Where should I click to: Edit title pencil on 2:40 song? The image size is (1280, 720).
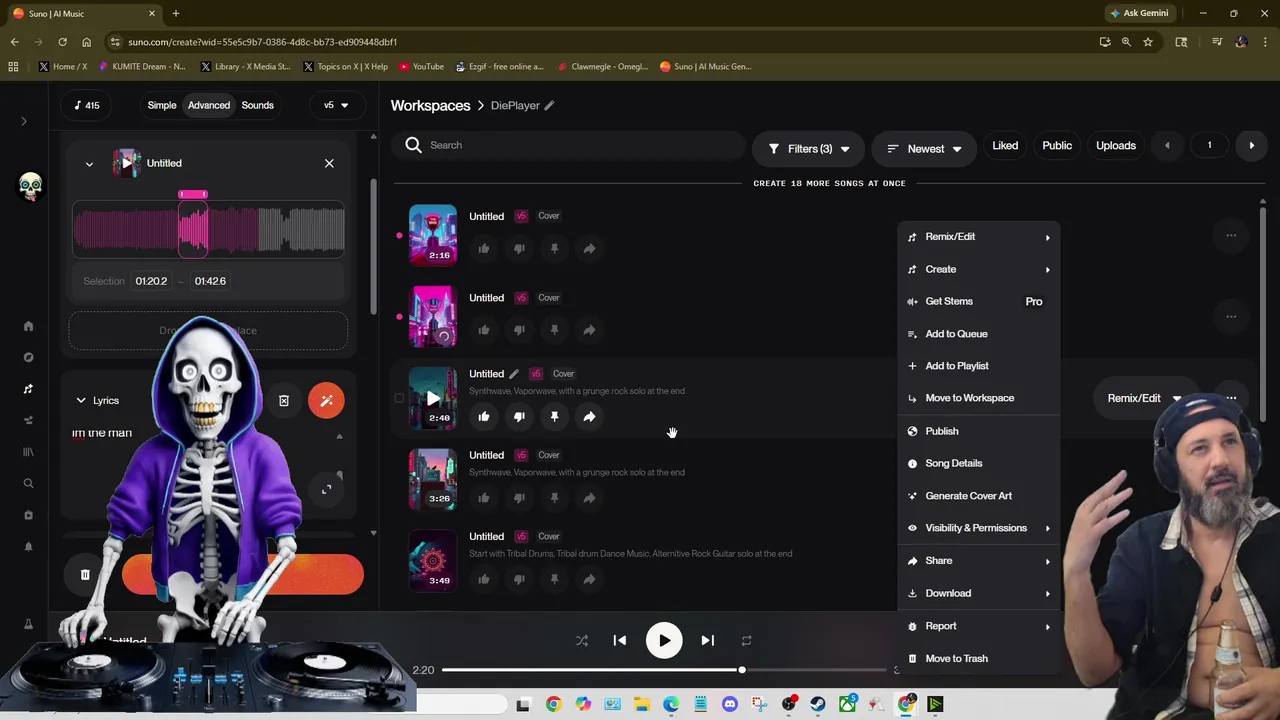[514, 374]
